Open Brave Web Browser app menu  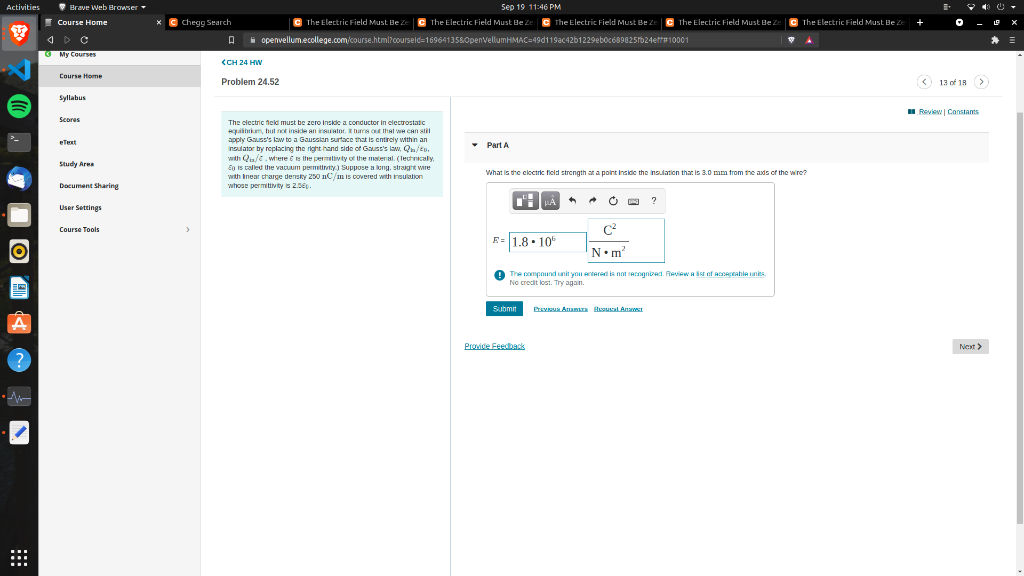(x=102, y=7)
